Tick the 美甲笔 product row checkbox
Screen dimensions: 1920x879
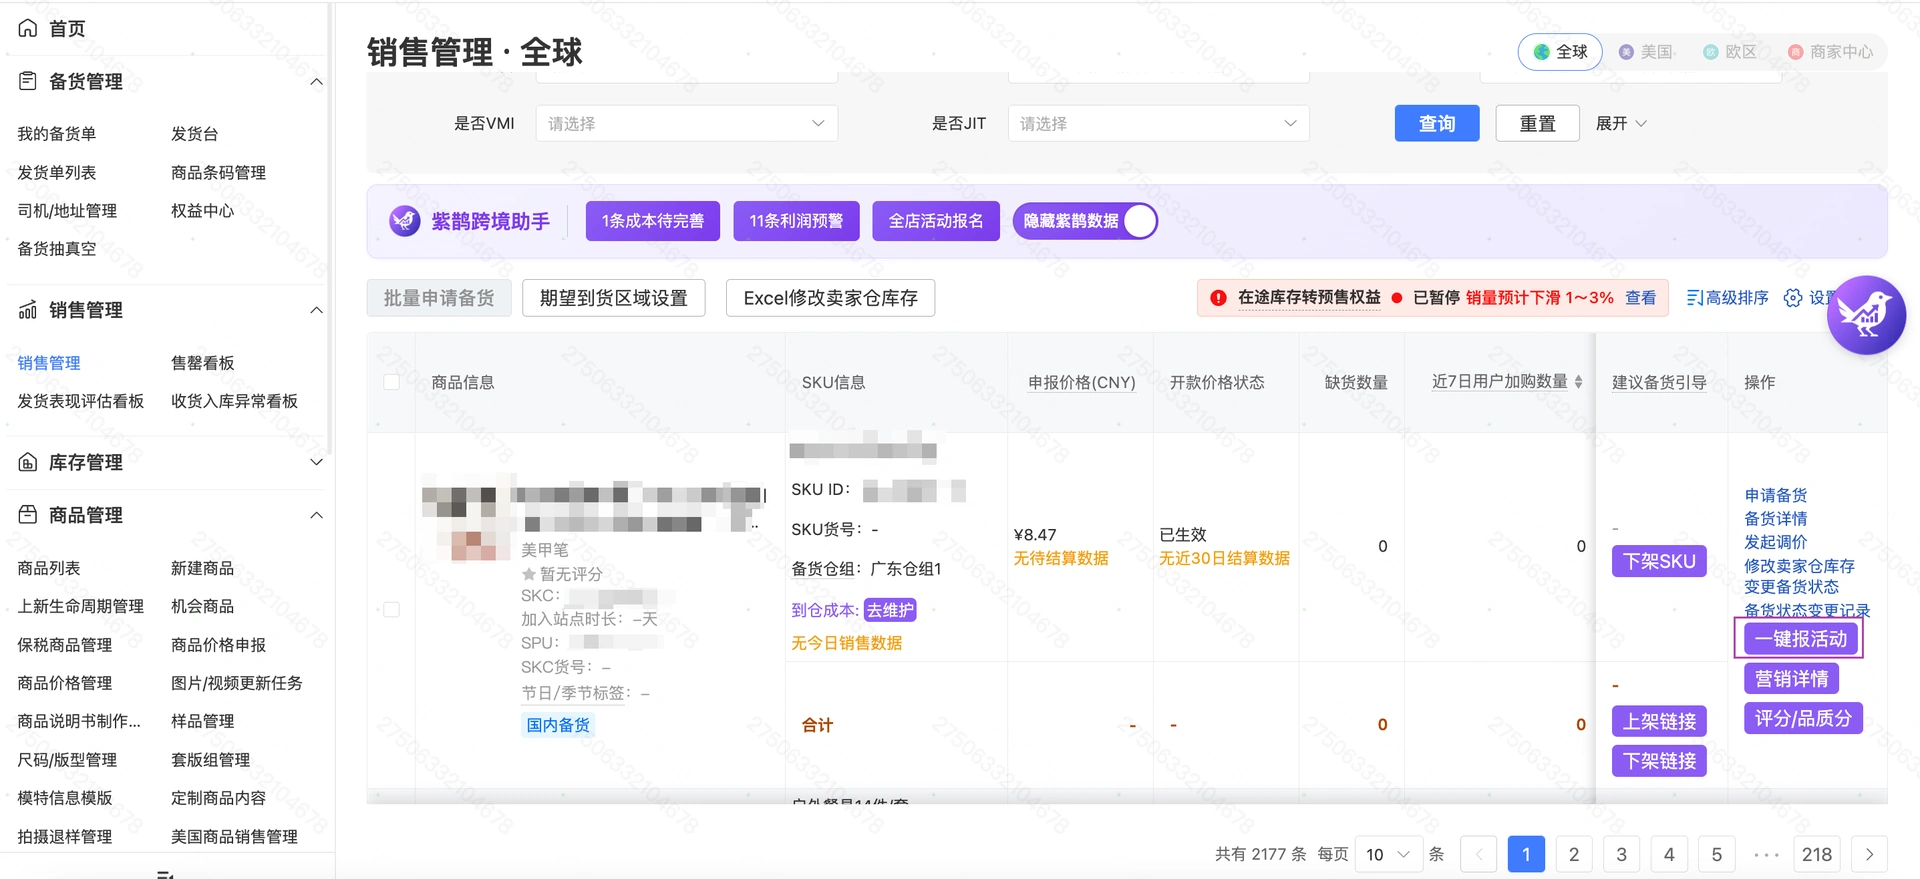(x=392, y=610)
